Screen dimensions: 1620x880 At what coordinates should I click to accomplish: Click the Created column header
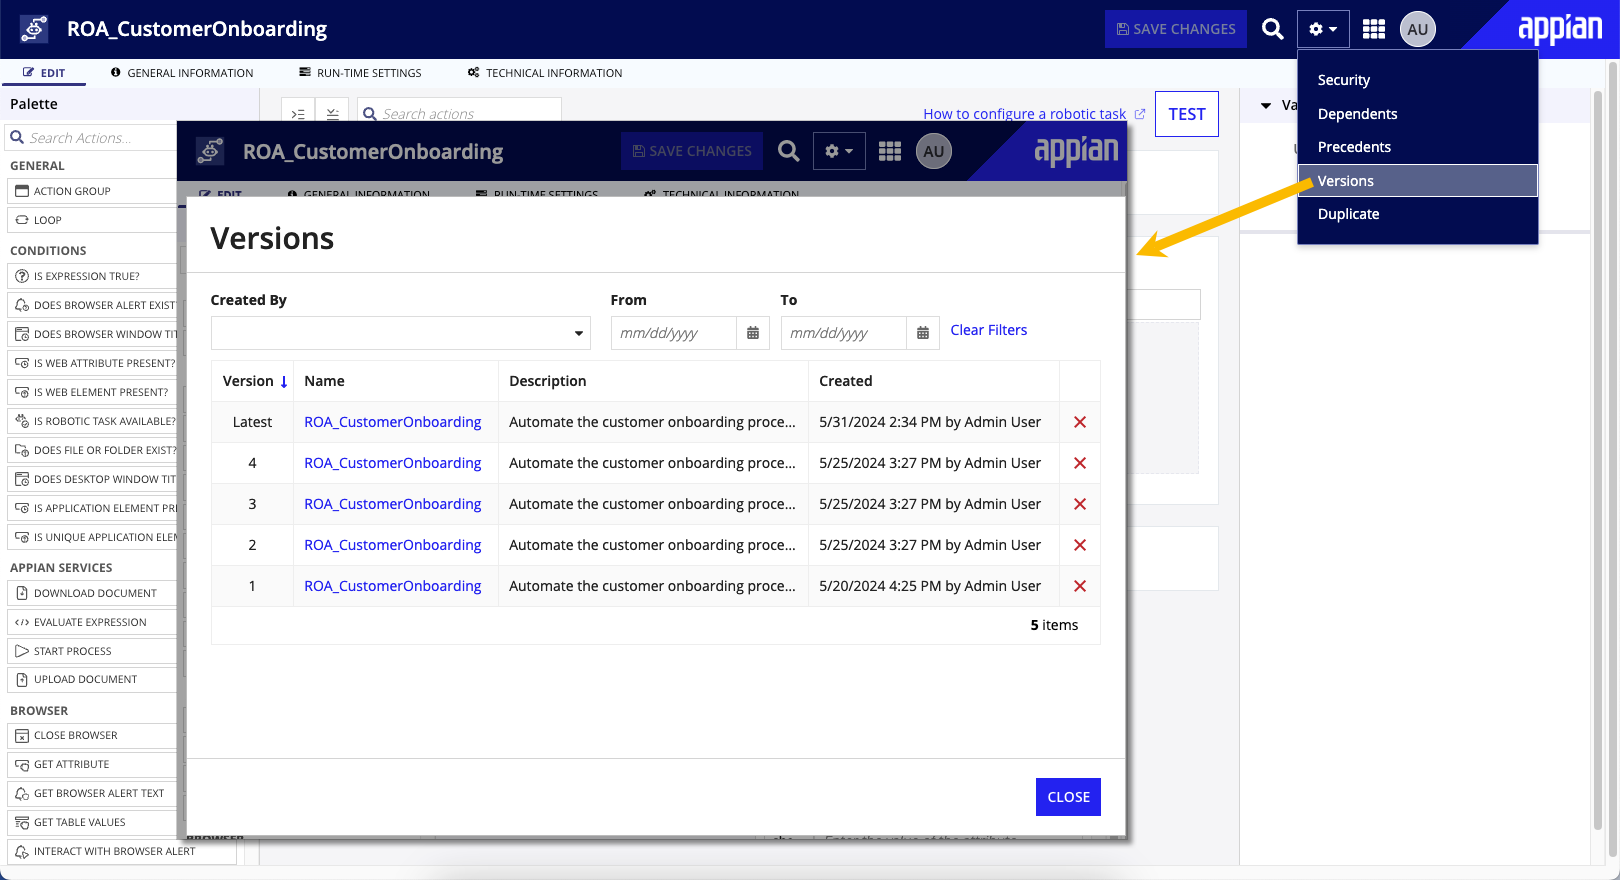846,381
